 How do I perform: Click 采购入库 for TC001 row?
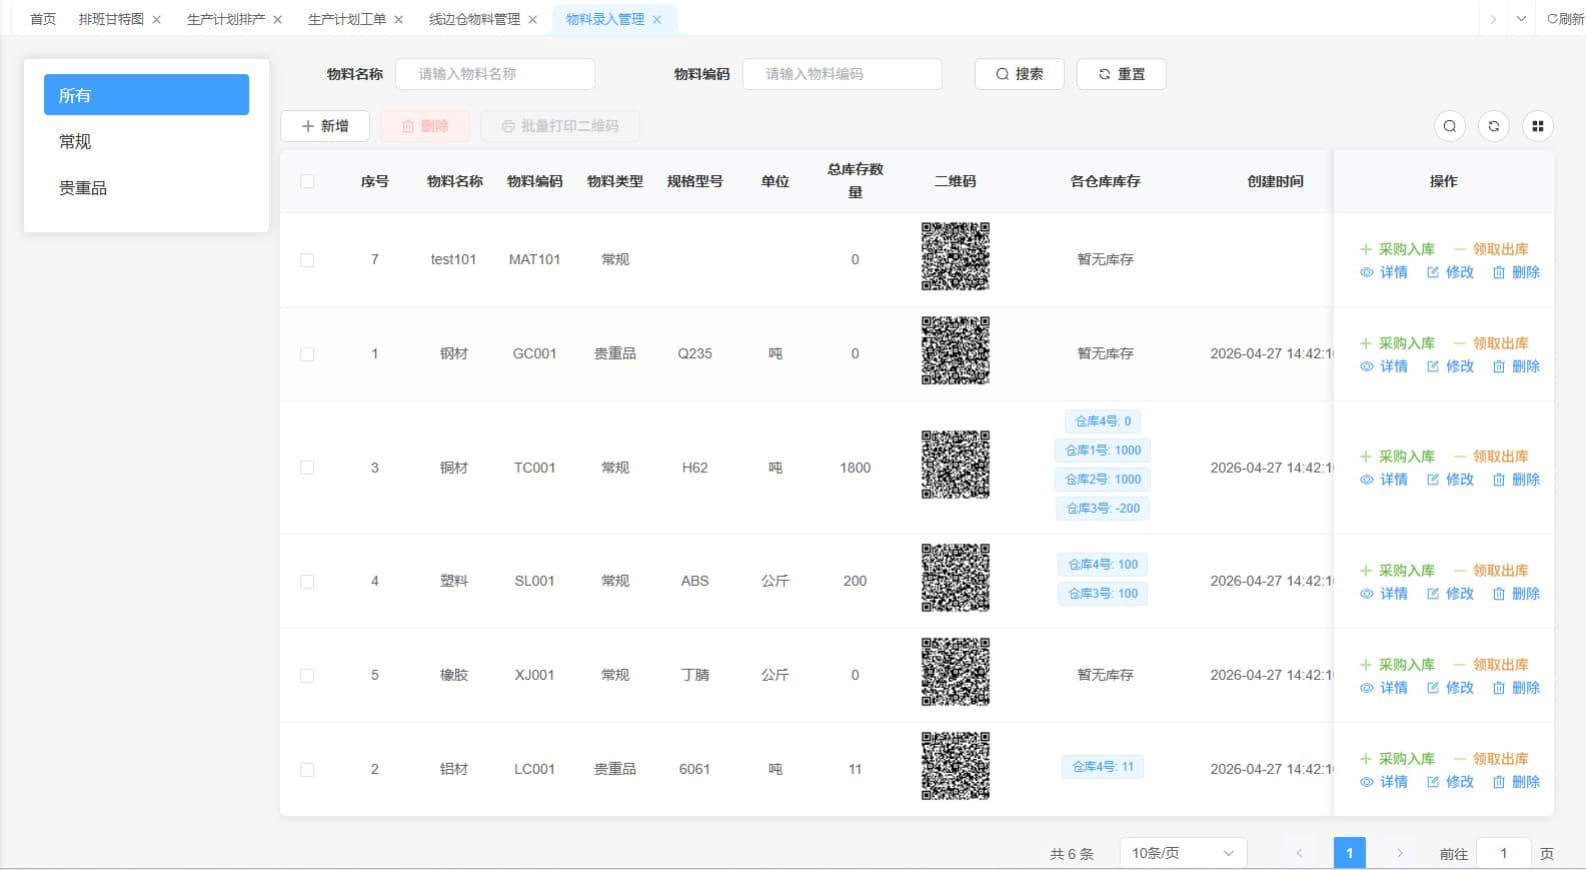click(1397, 456)
